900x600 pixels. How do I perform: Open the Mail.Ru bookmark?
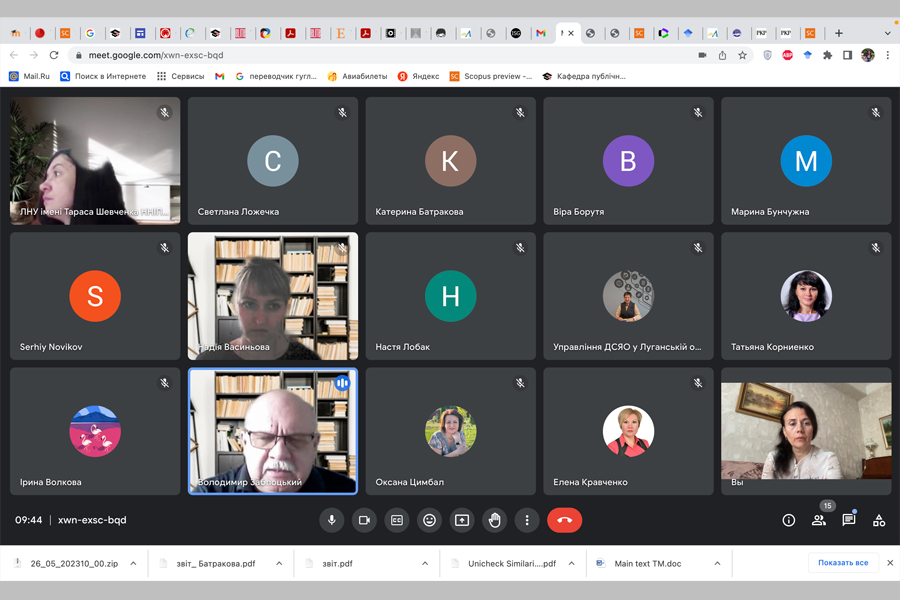(29, 76)
